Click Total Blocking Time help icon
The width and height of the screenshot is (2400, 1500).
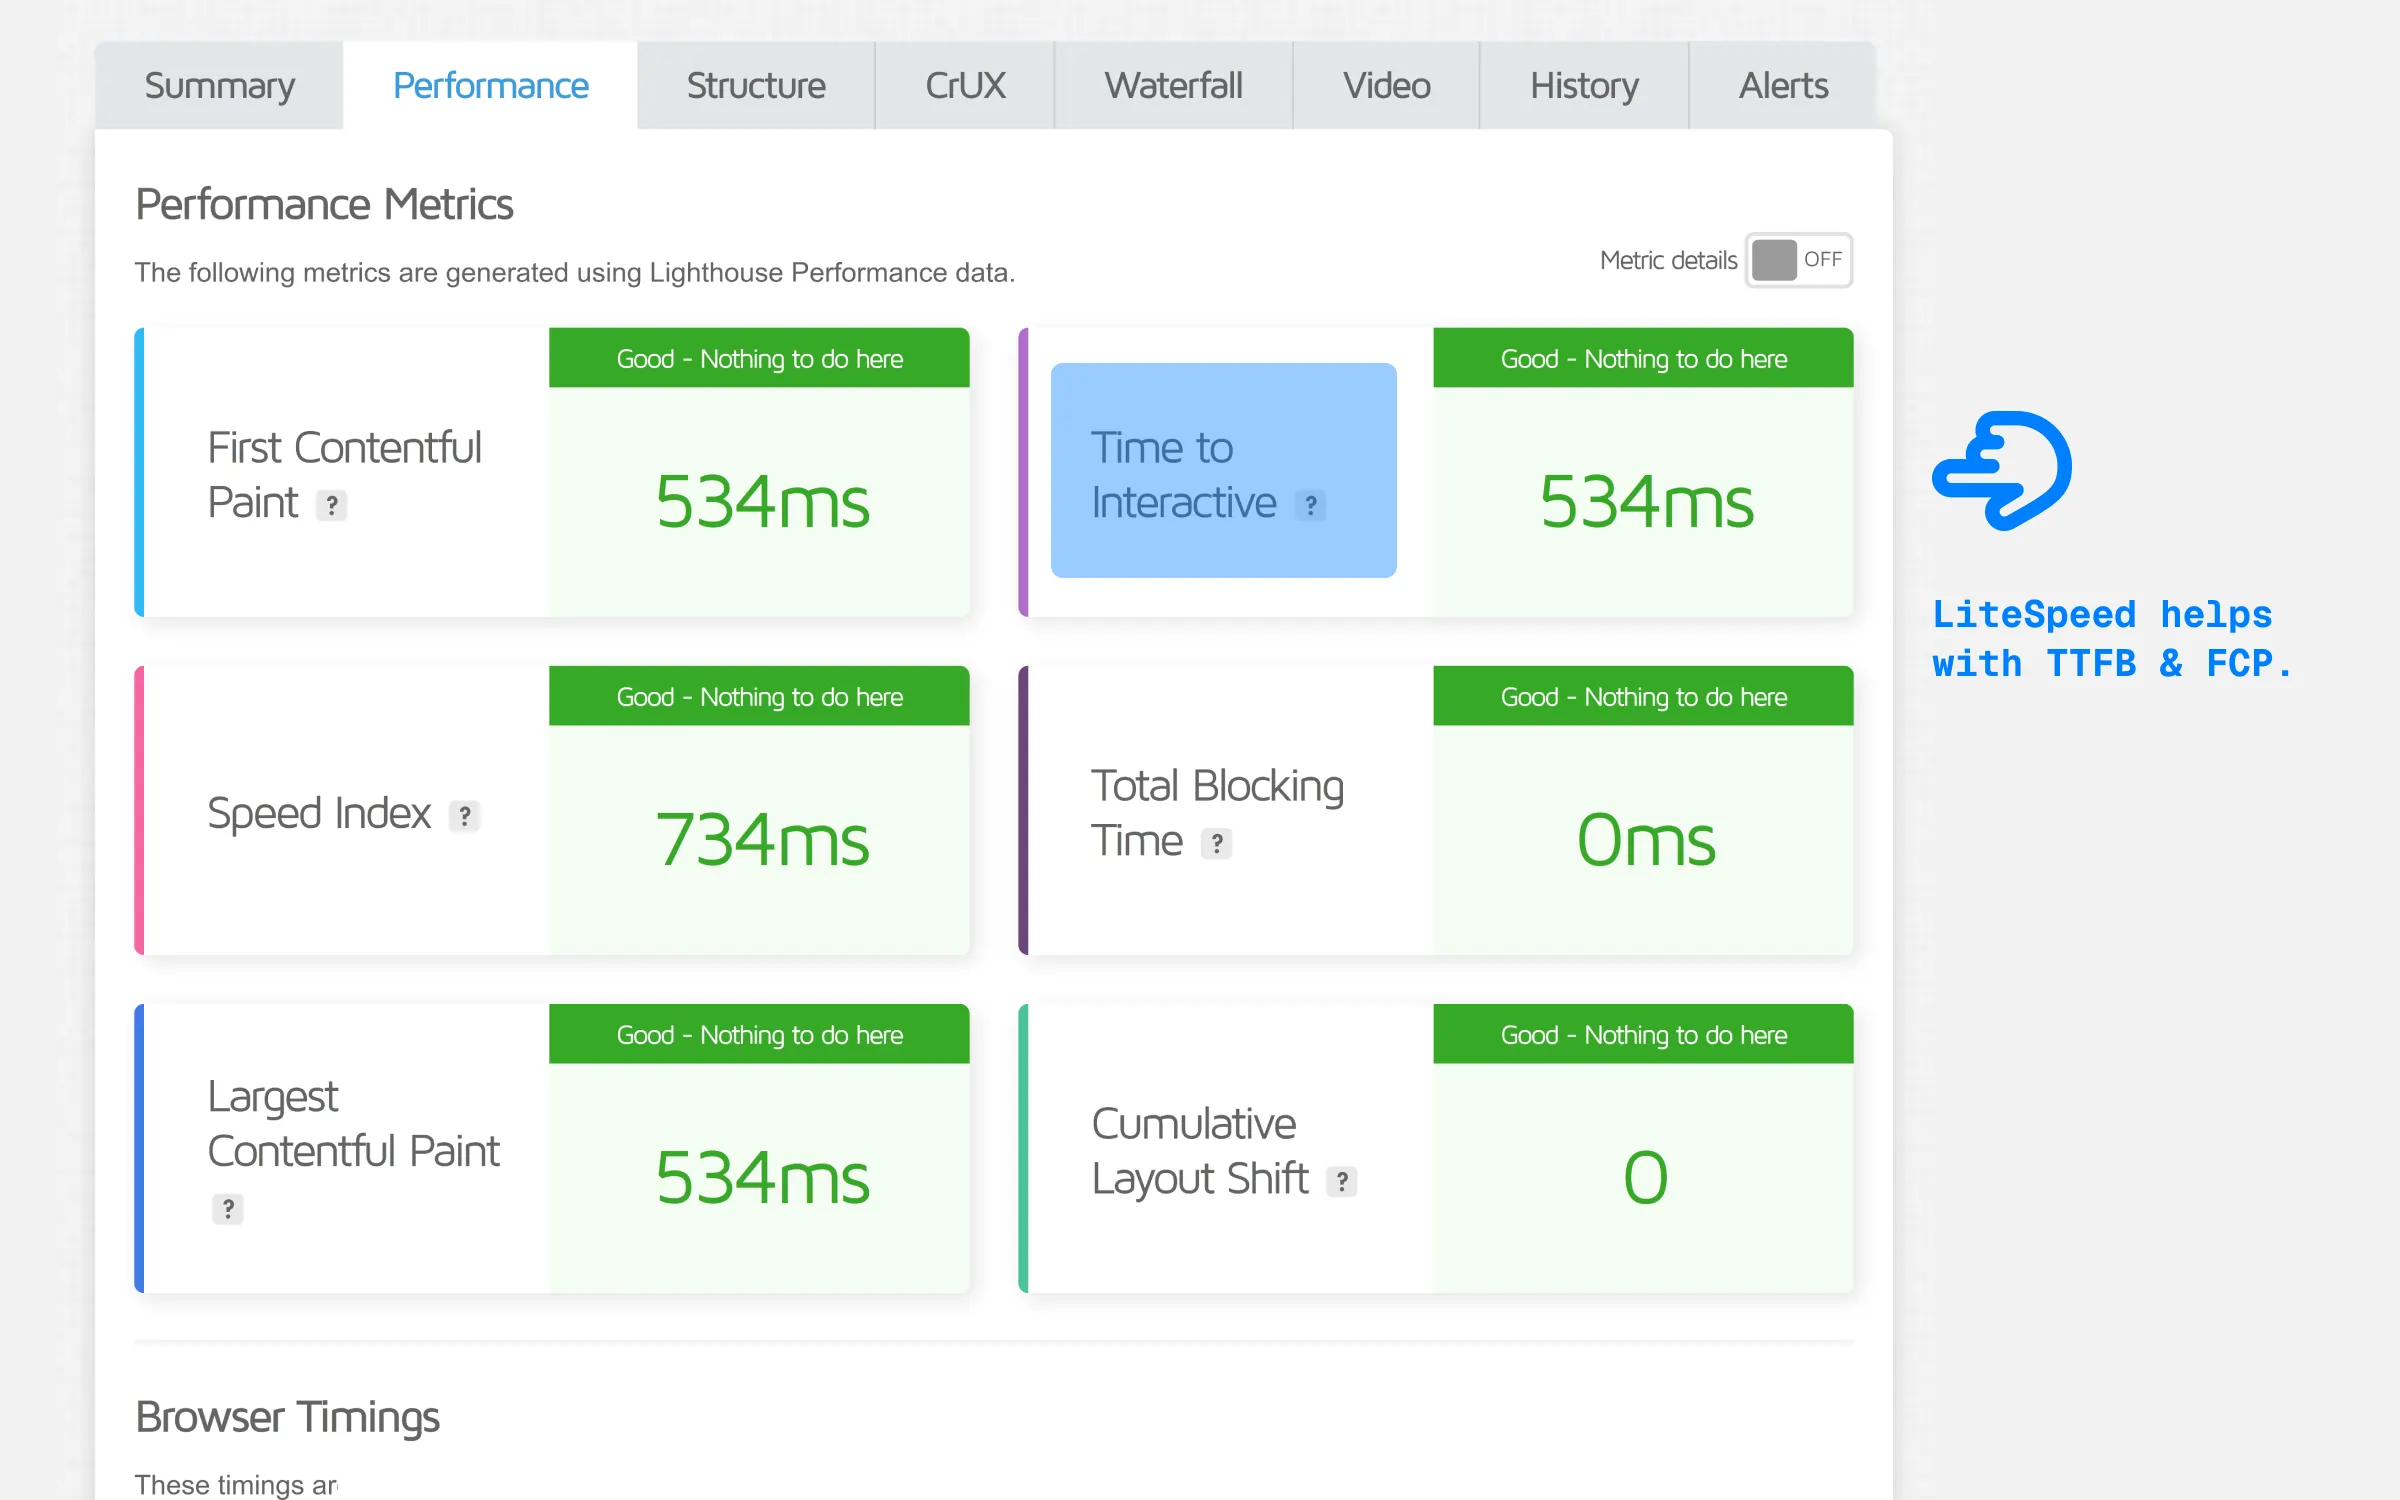(1216, 843)
